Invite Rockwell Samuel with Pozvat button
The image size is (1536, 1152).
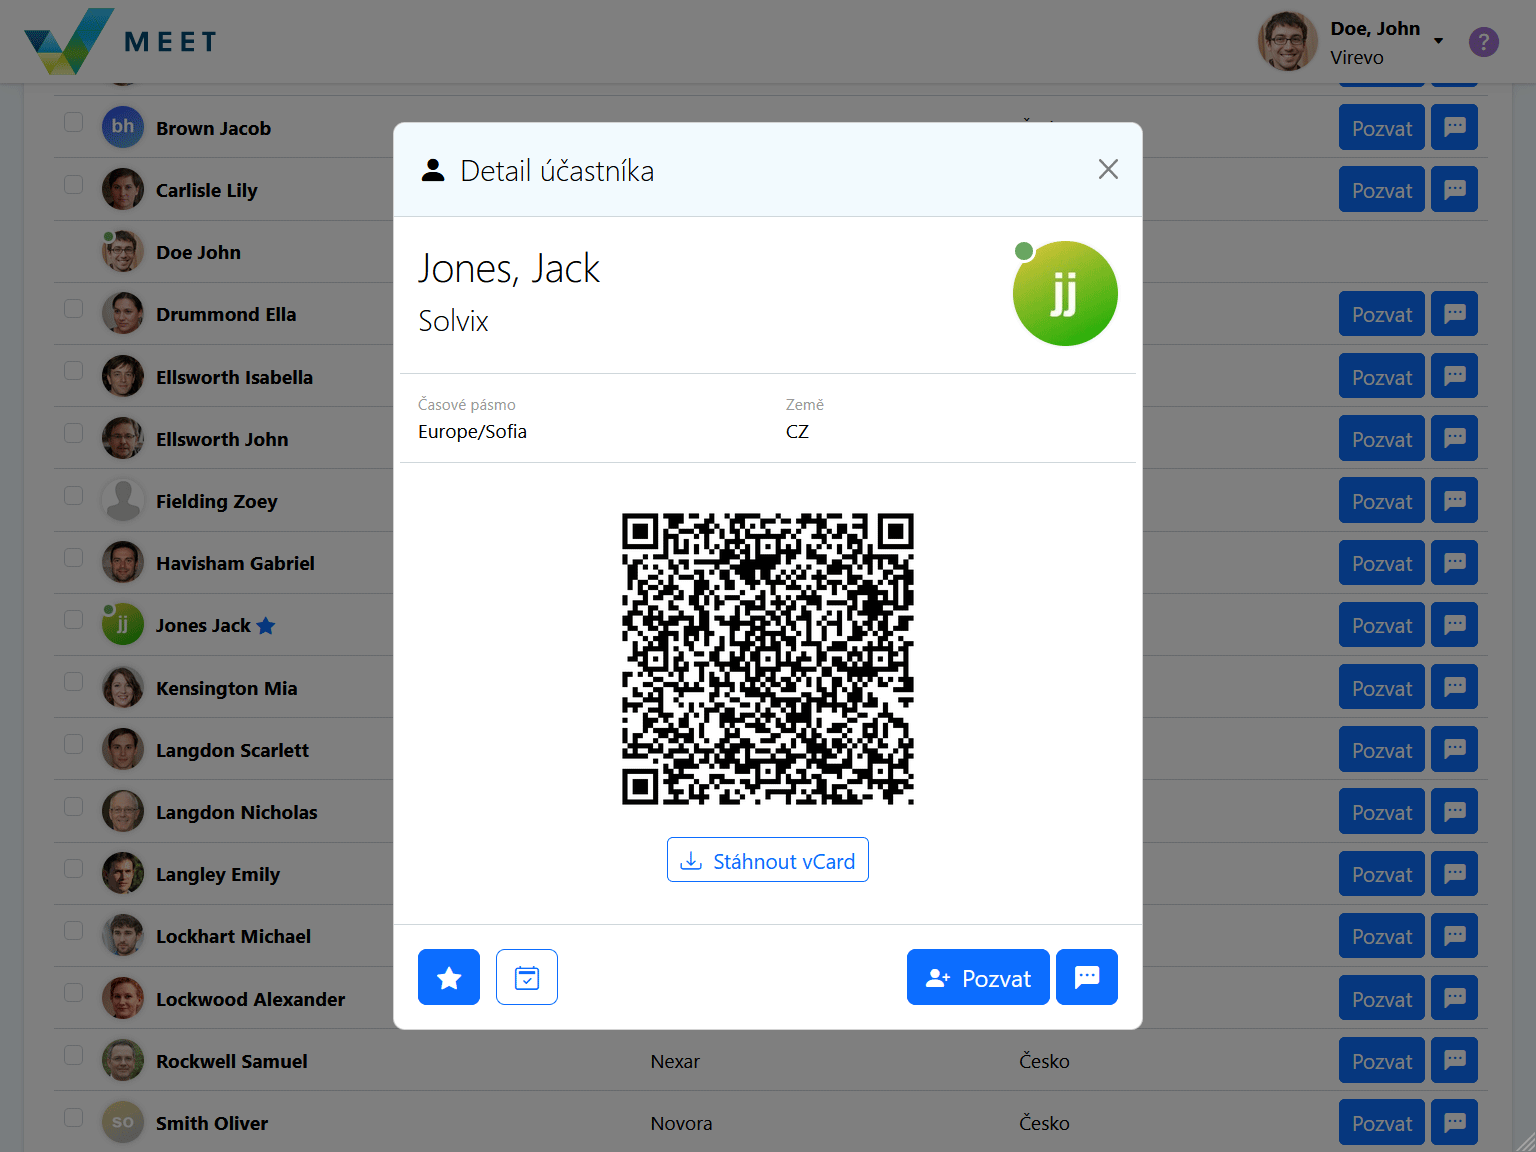[1382, 1060]
